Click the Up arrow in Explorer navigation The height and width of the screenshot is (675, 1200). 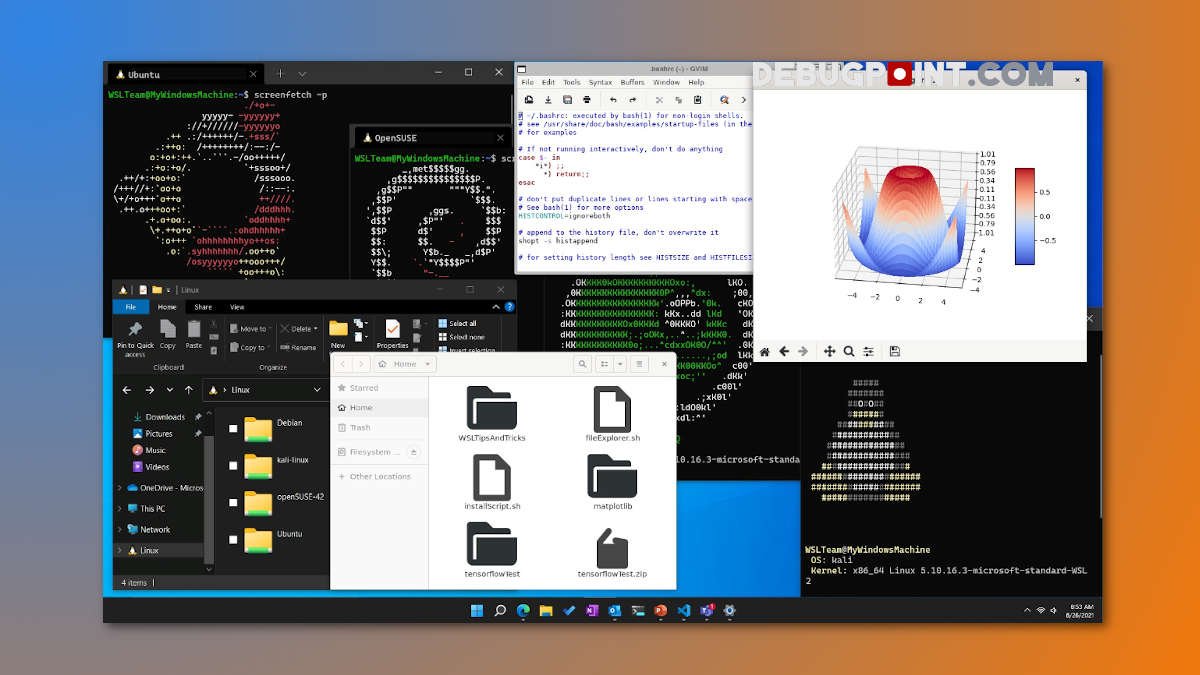pyautogui.click(x=189, y=390)
